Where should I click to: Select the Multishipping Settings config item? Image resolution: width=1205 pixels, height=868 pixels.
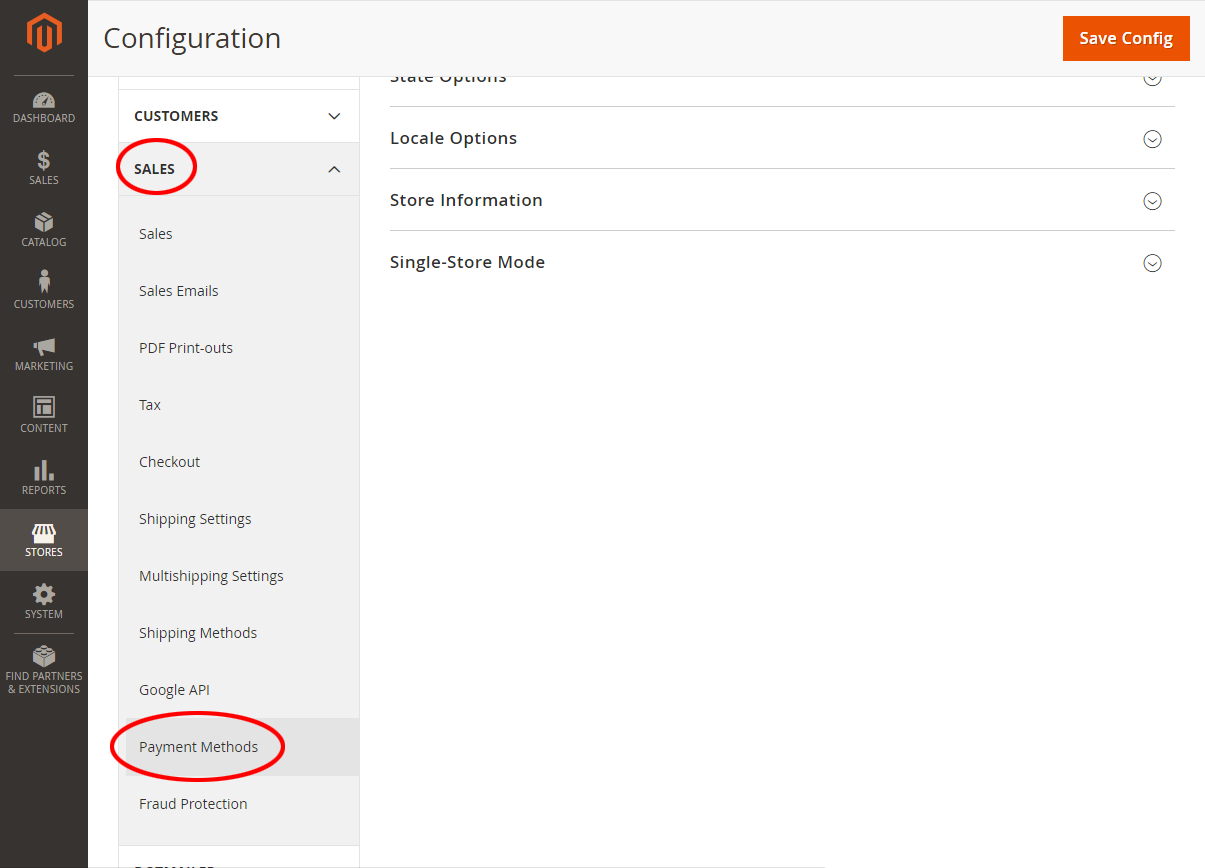(239, 576)
